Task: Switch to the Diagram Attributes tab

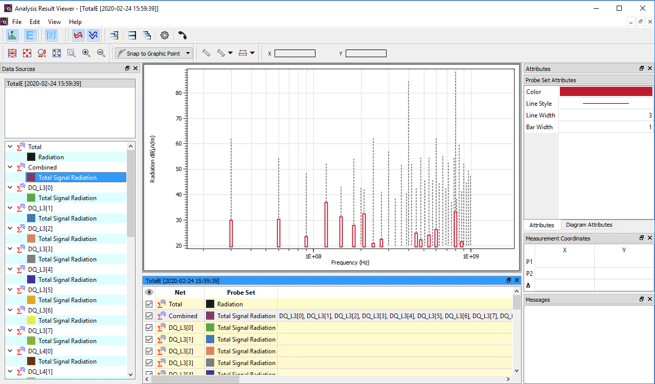Action: [589, 225]
